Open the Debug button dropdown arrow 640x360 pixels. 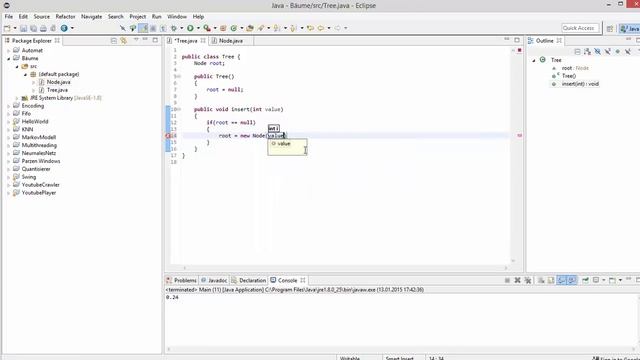point(182,28)
